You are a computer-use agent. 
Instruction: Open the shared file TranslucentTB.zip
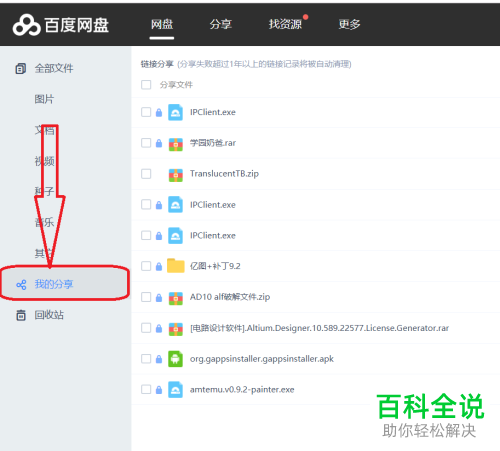224,174
